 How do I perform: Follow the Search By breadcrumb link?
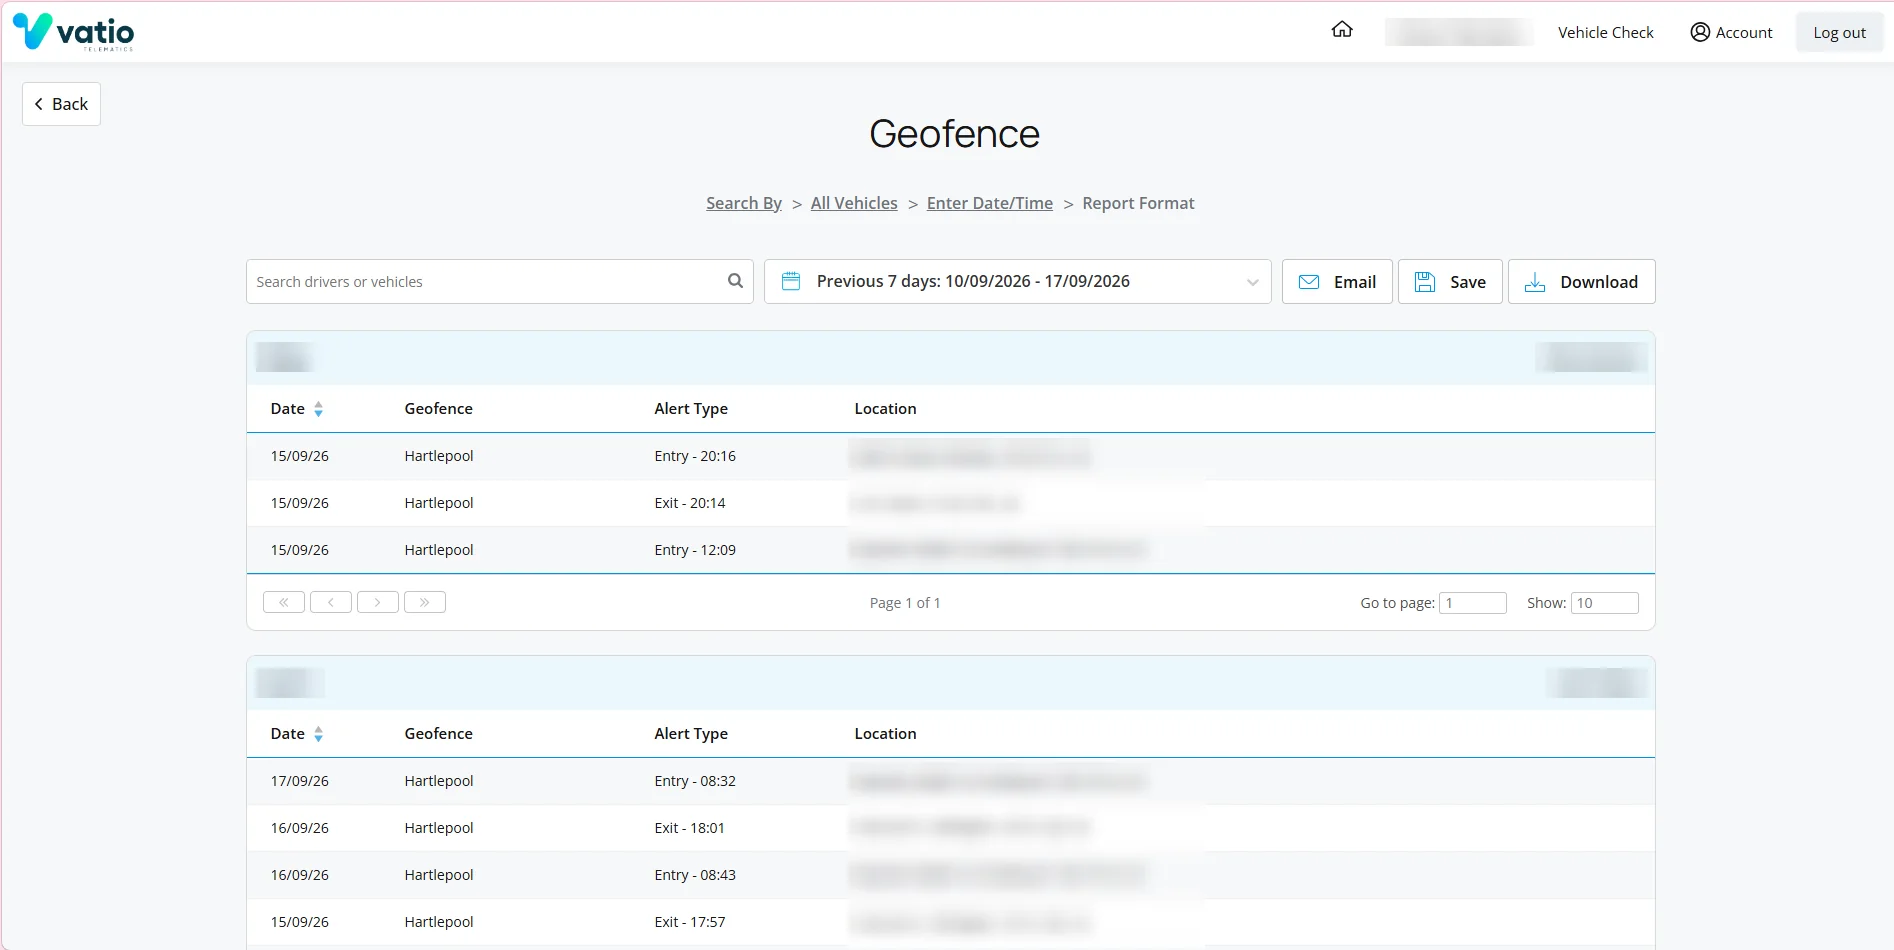point(744,203)
